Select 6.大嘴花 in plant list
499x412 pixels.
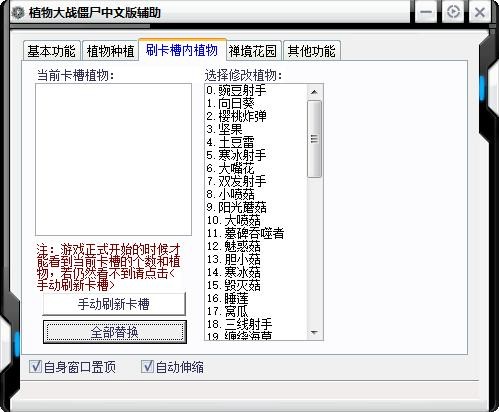click(256, 168)
